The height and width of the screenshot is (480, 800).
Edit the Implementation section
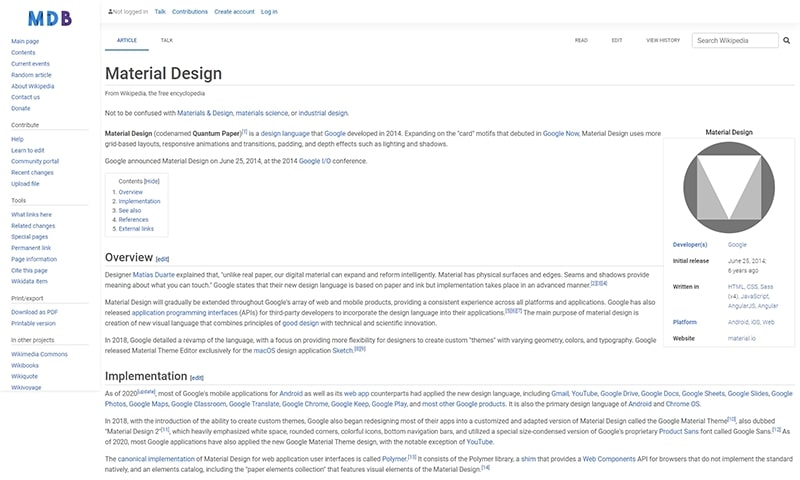tap(196, 378)
